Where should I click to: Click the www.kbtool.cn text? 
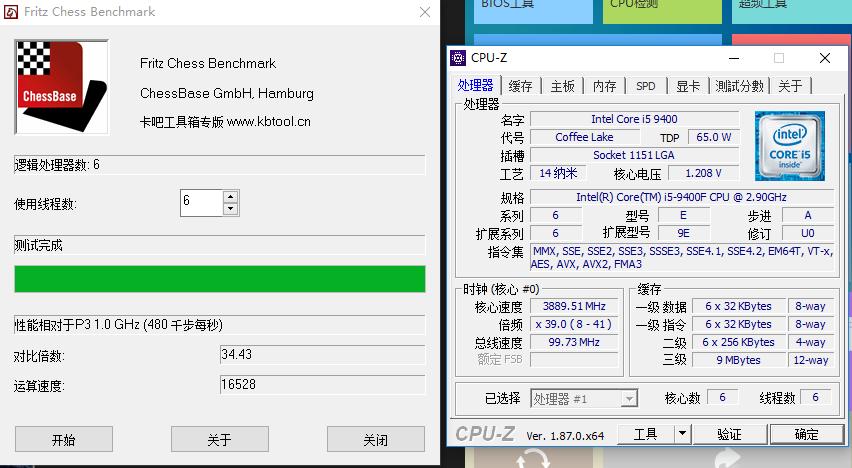tap(269, 122)
